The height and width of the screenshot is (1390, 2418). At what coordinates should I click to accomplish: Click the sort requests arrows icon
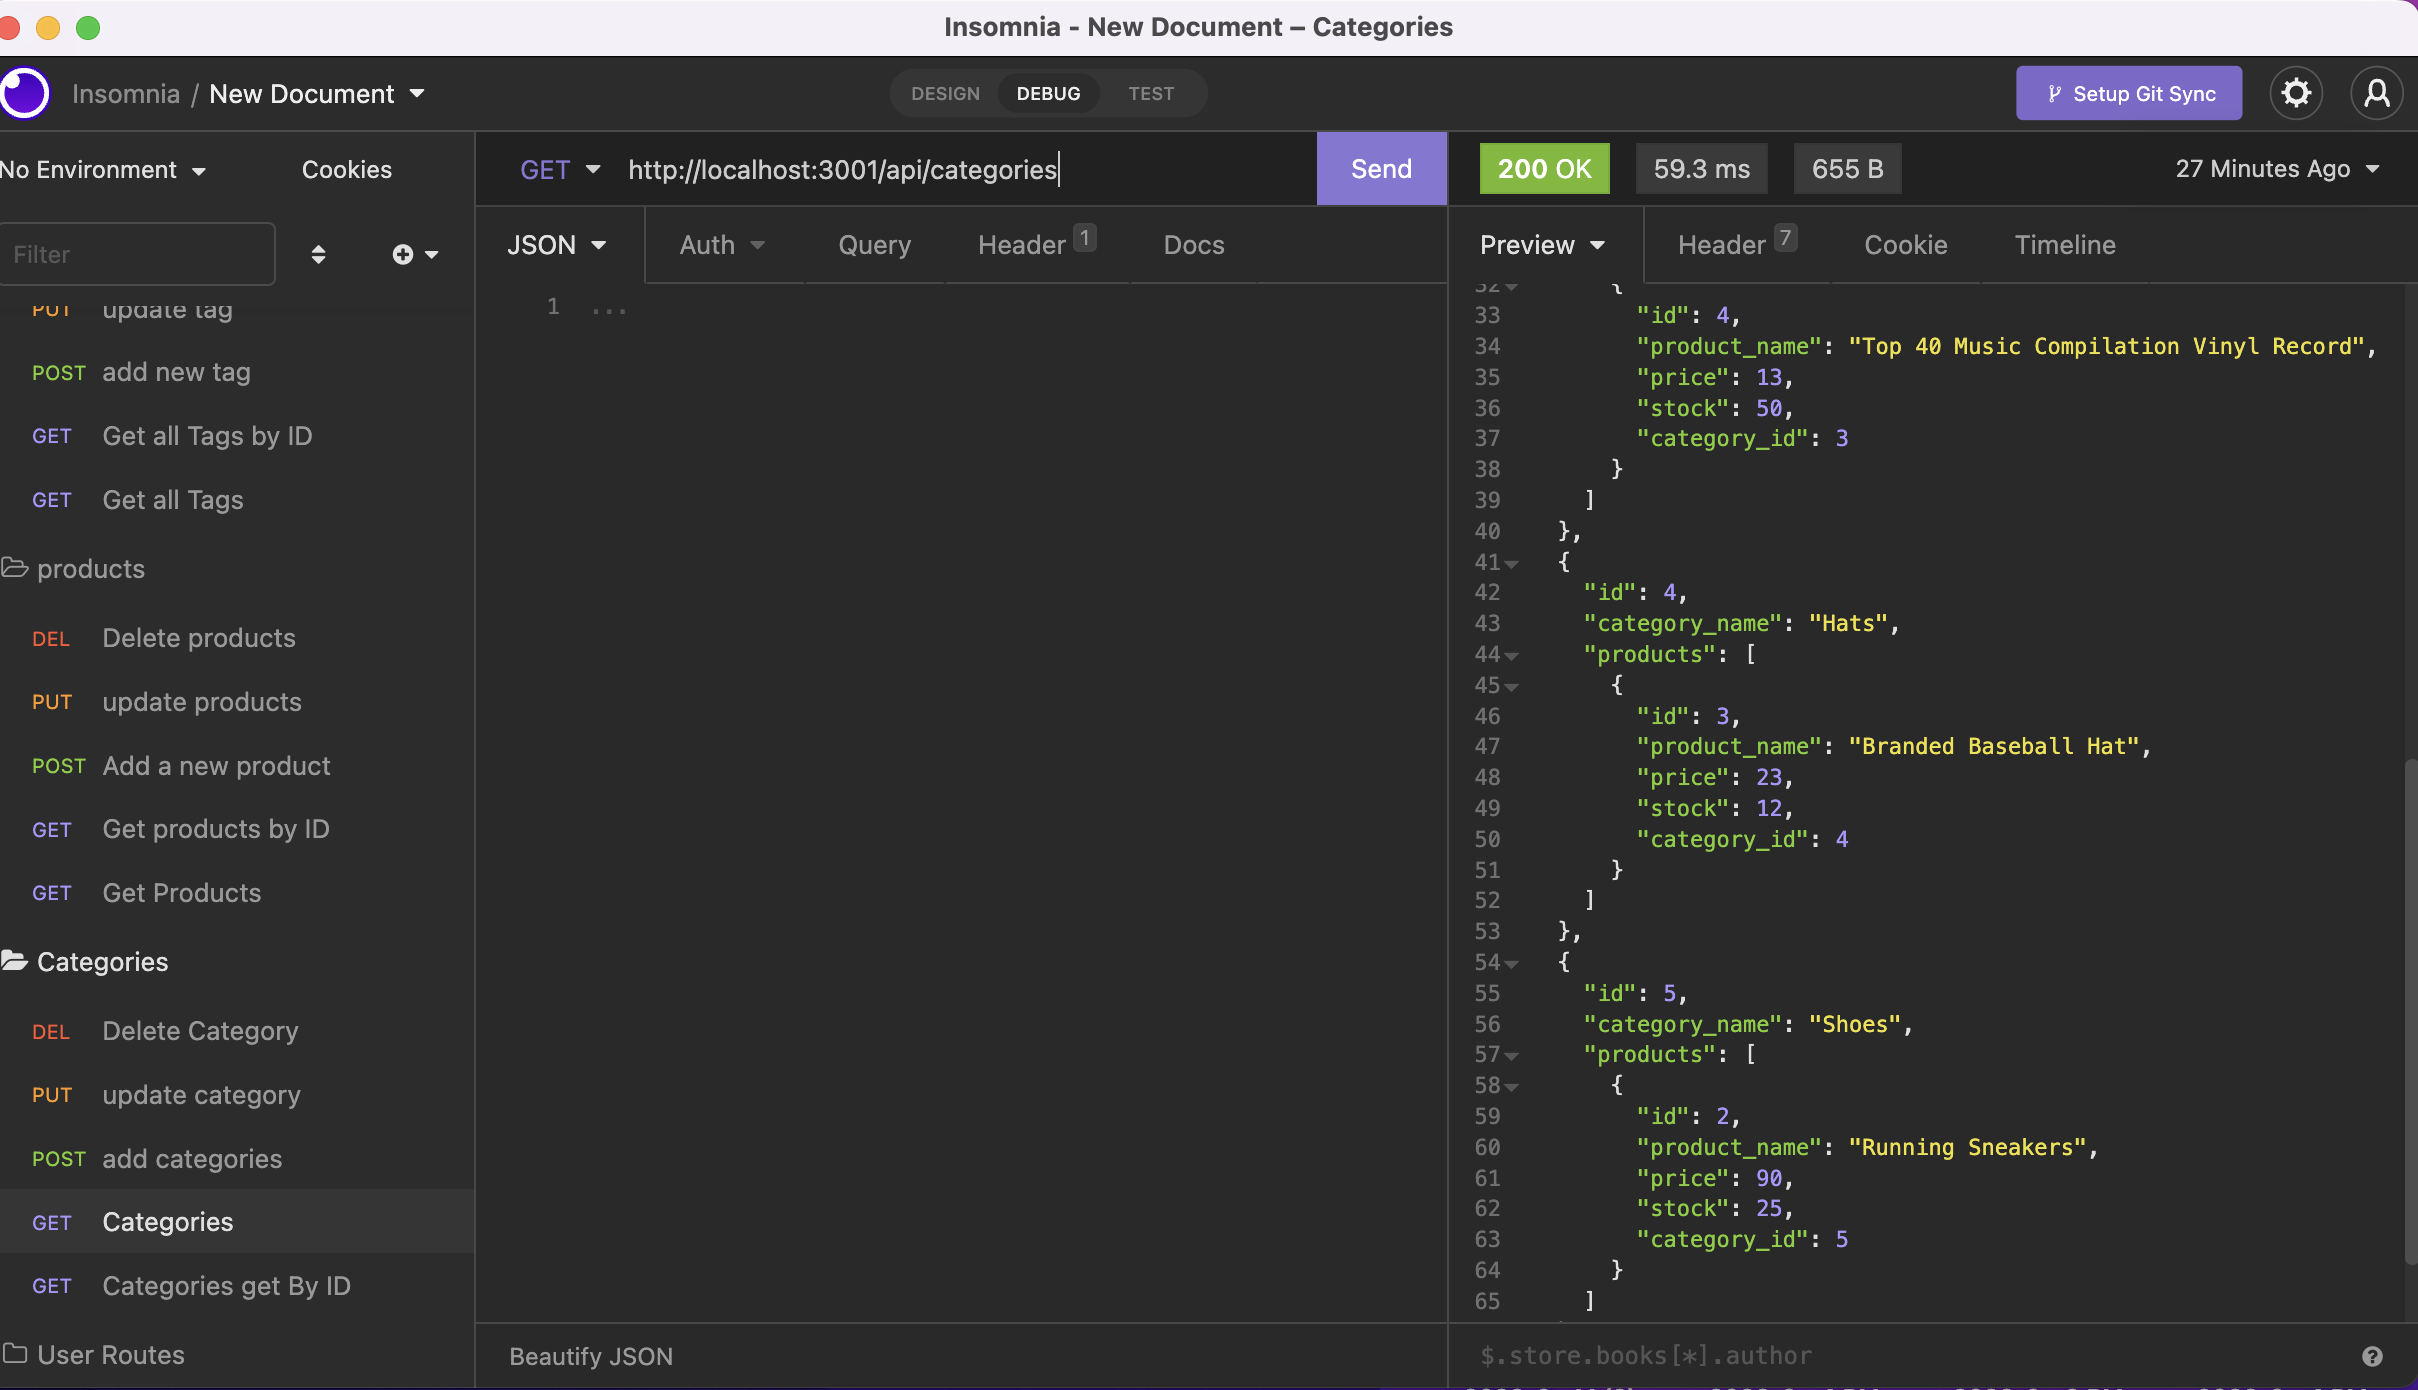pos(318,254)
